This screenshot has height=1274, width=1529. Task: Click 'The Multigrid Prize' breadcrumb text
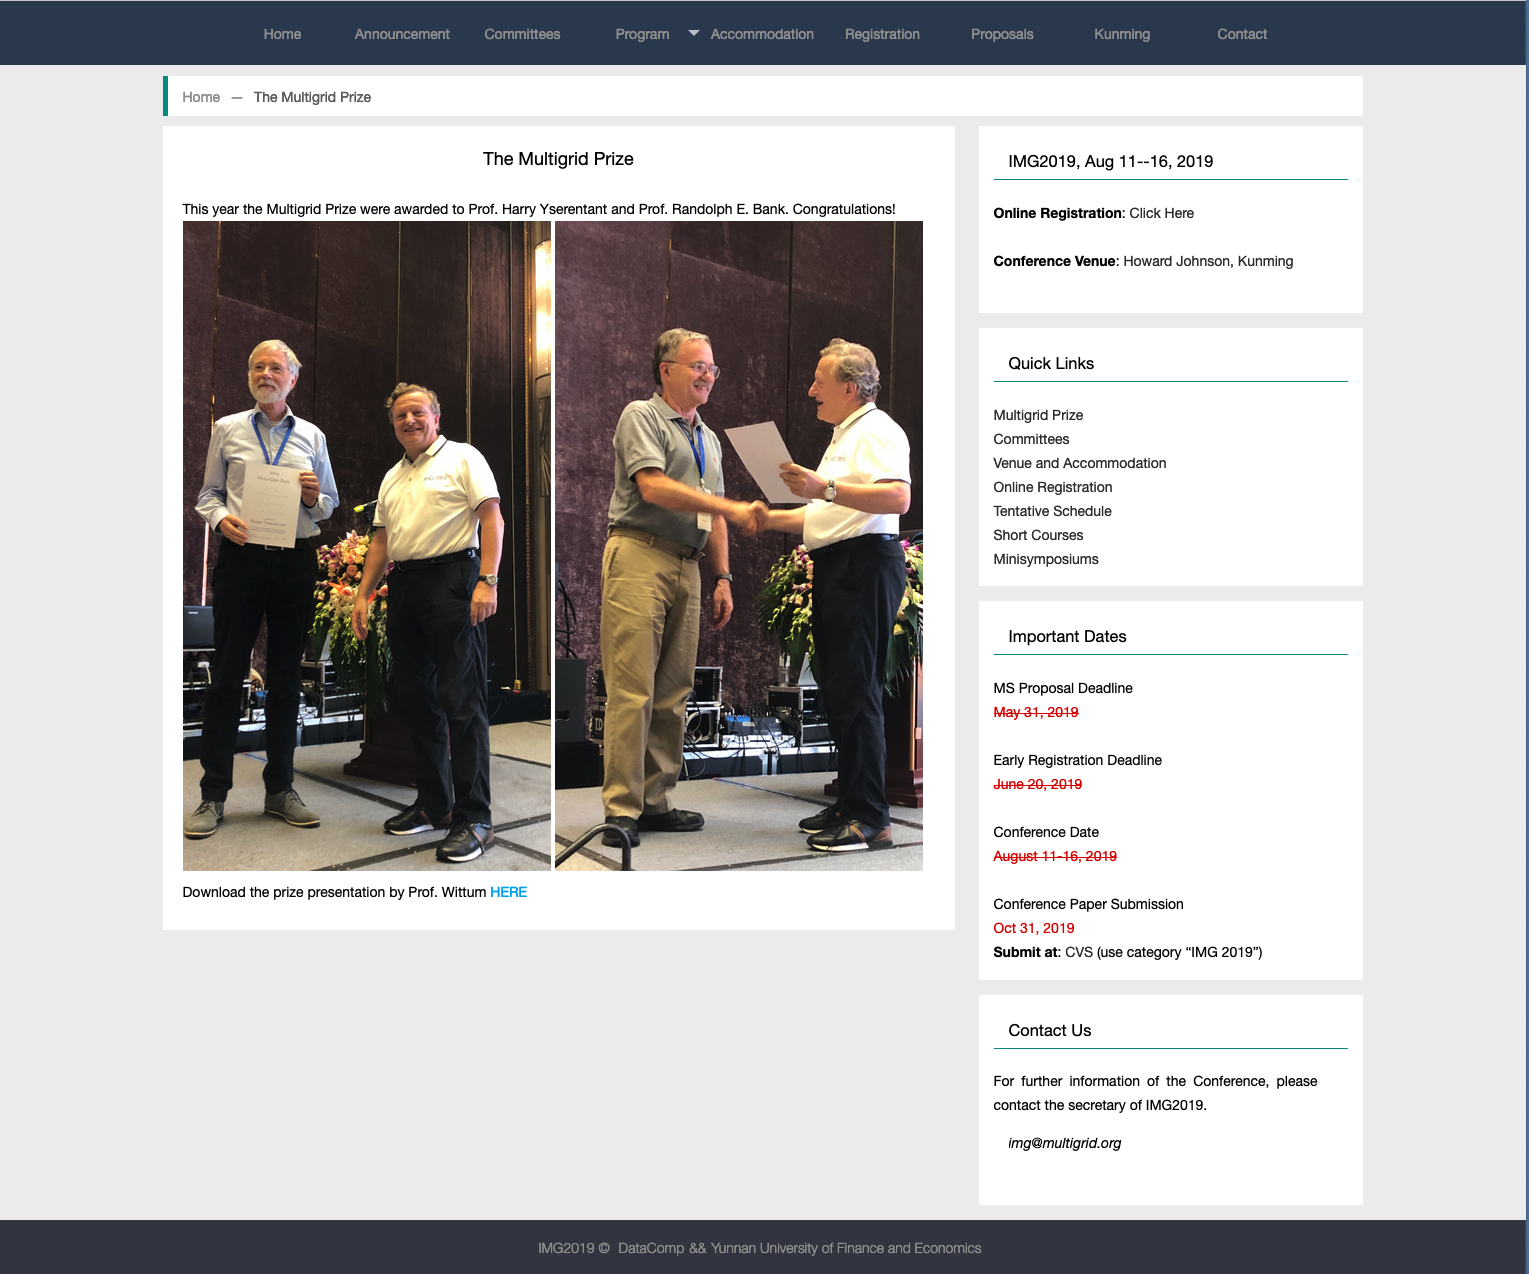click(312, 97)
